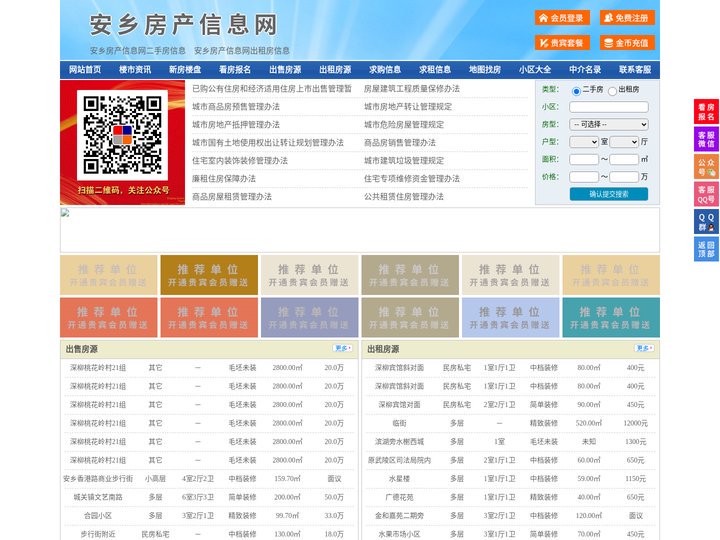Open 住宅专项维修资金管理办法 link

pyautogui.click(x=412, y=179)
